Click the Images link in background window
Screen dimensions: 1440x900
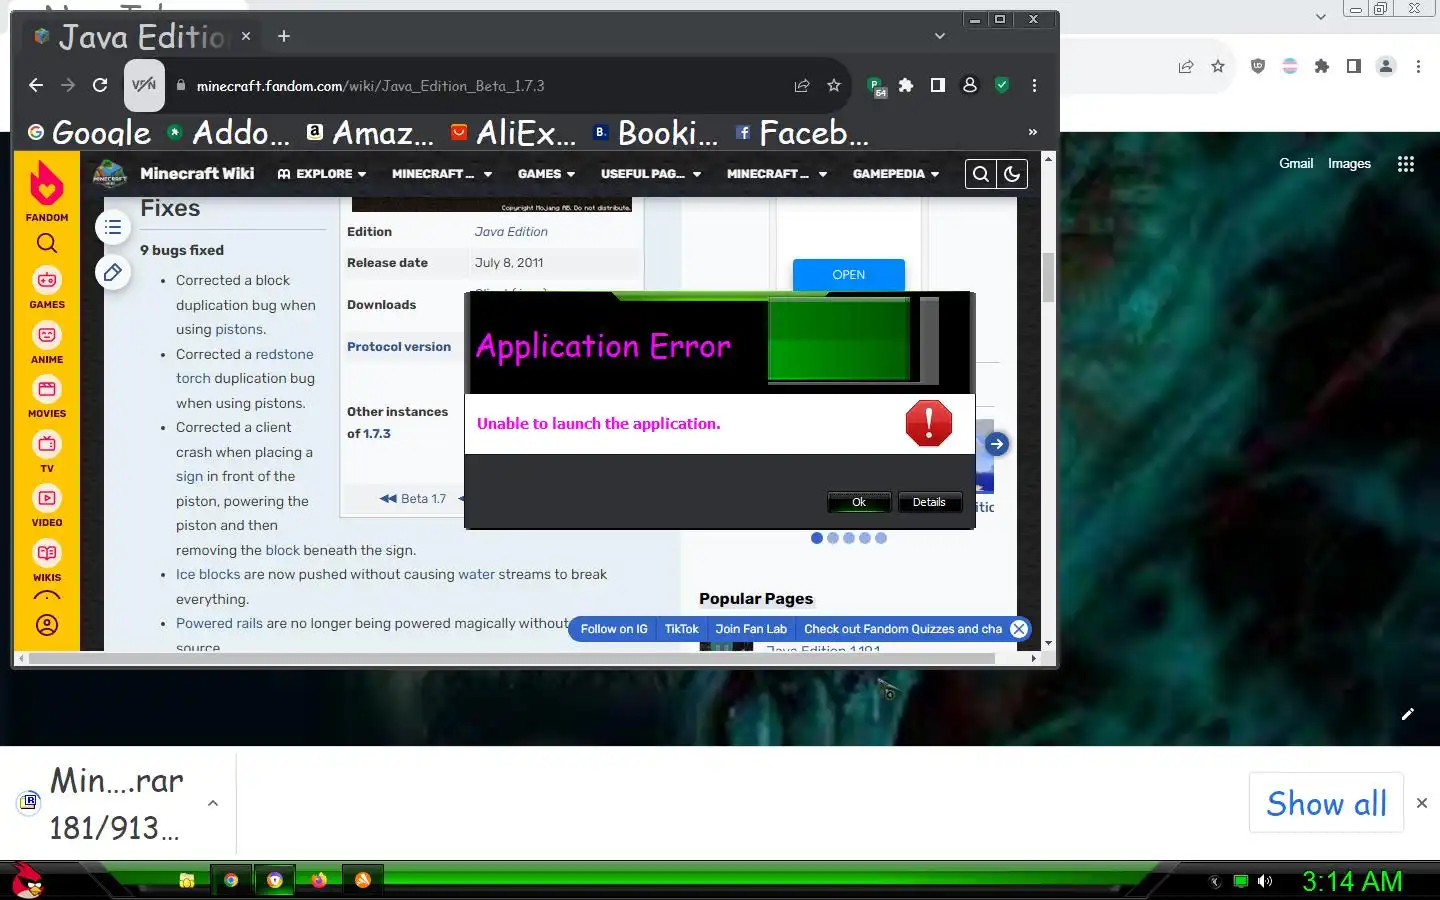click(1349, 163)
